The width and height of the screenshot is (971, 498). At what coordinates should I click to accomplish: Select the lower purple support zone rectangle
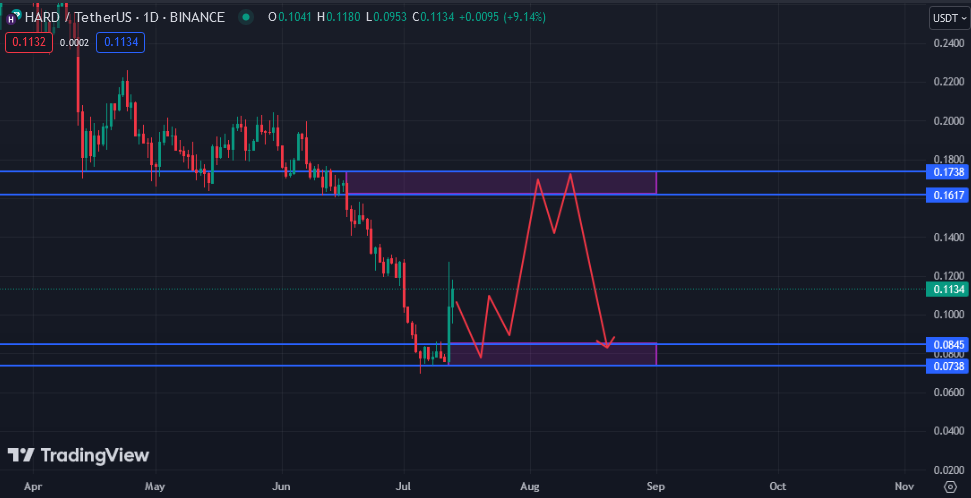[552, 354]
